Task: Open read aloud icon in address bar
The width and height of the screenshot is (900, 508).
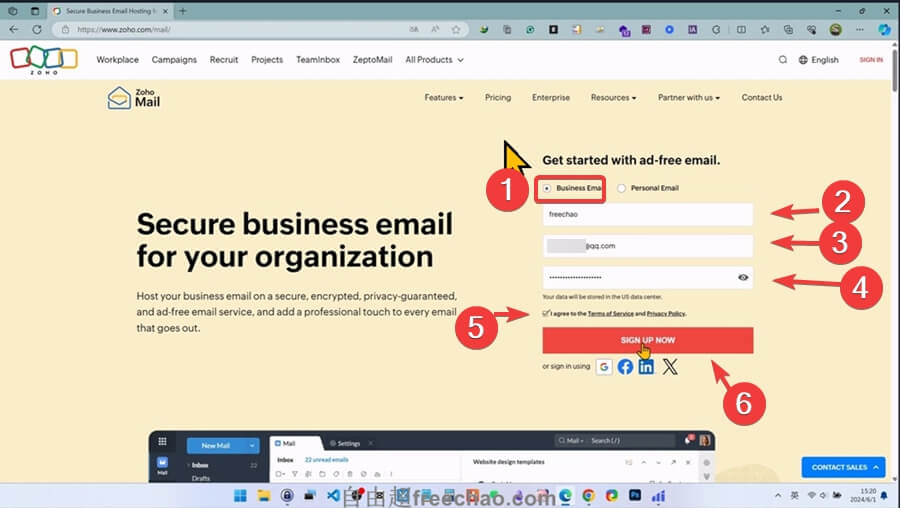Action: [x=435, y=29]
